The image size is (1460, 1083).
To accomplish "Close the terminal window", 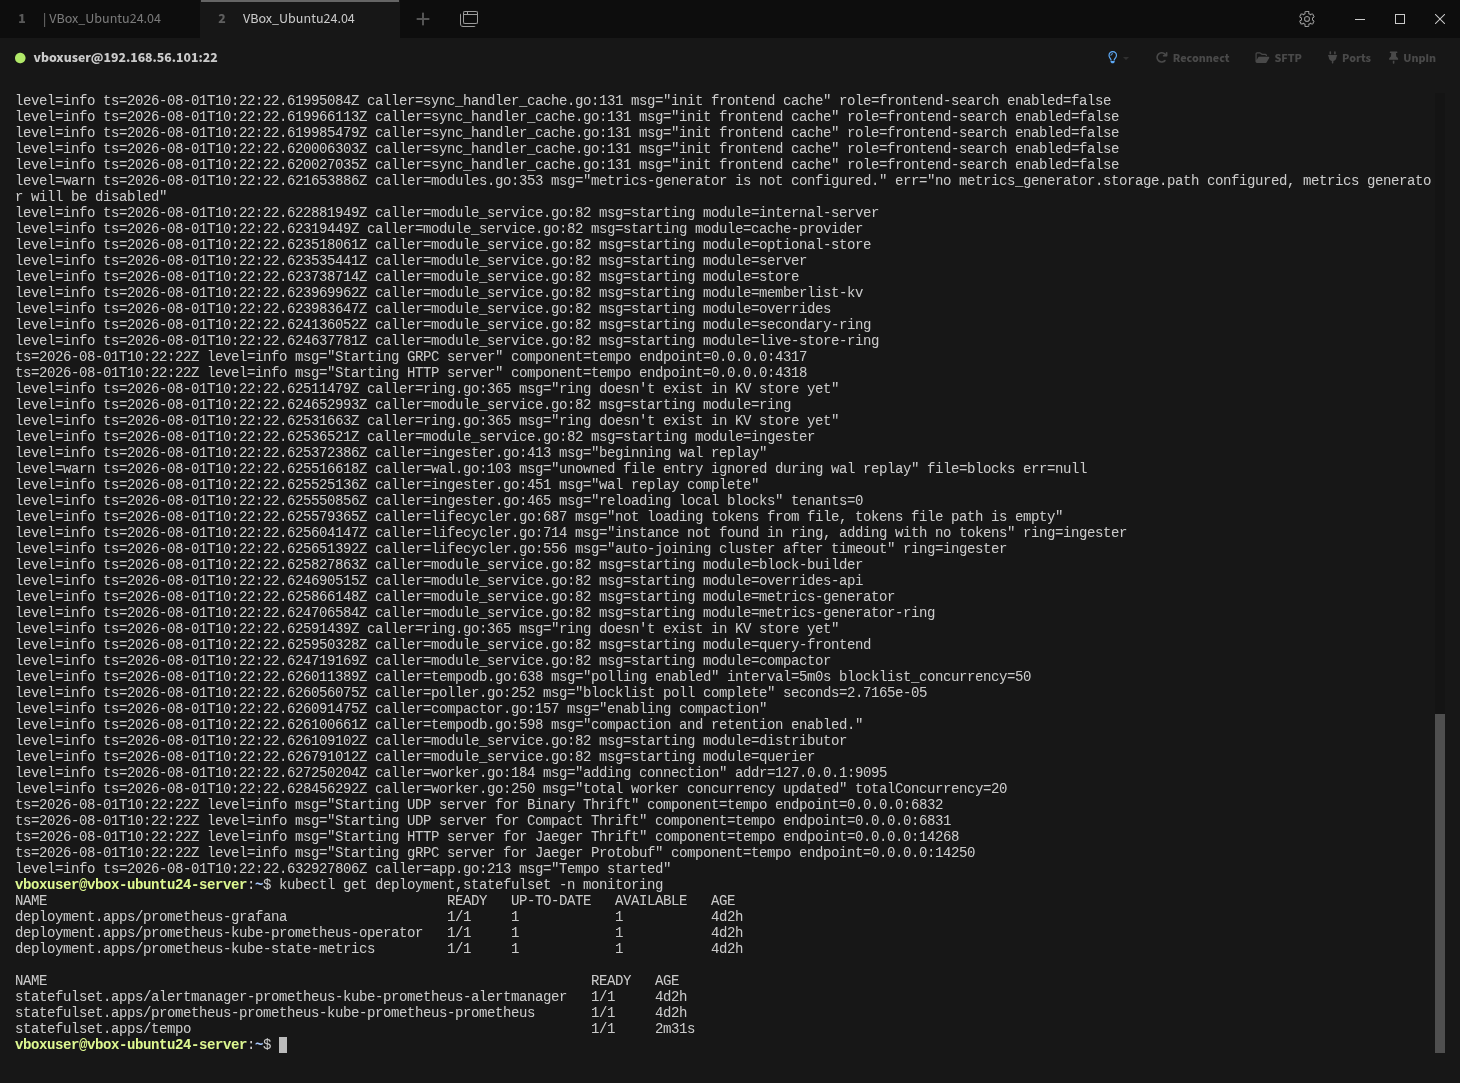I will 1440,19.
